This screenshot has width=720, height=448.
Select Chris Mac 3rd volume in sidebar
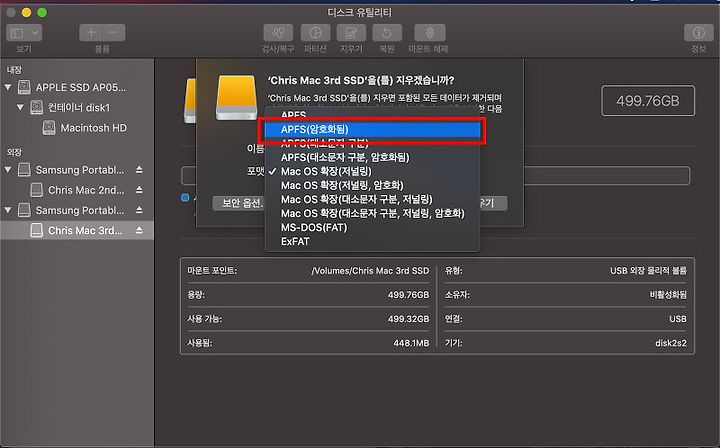77,230
